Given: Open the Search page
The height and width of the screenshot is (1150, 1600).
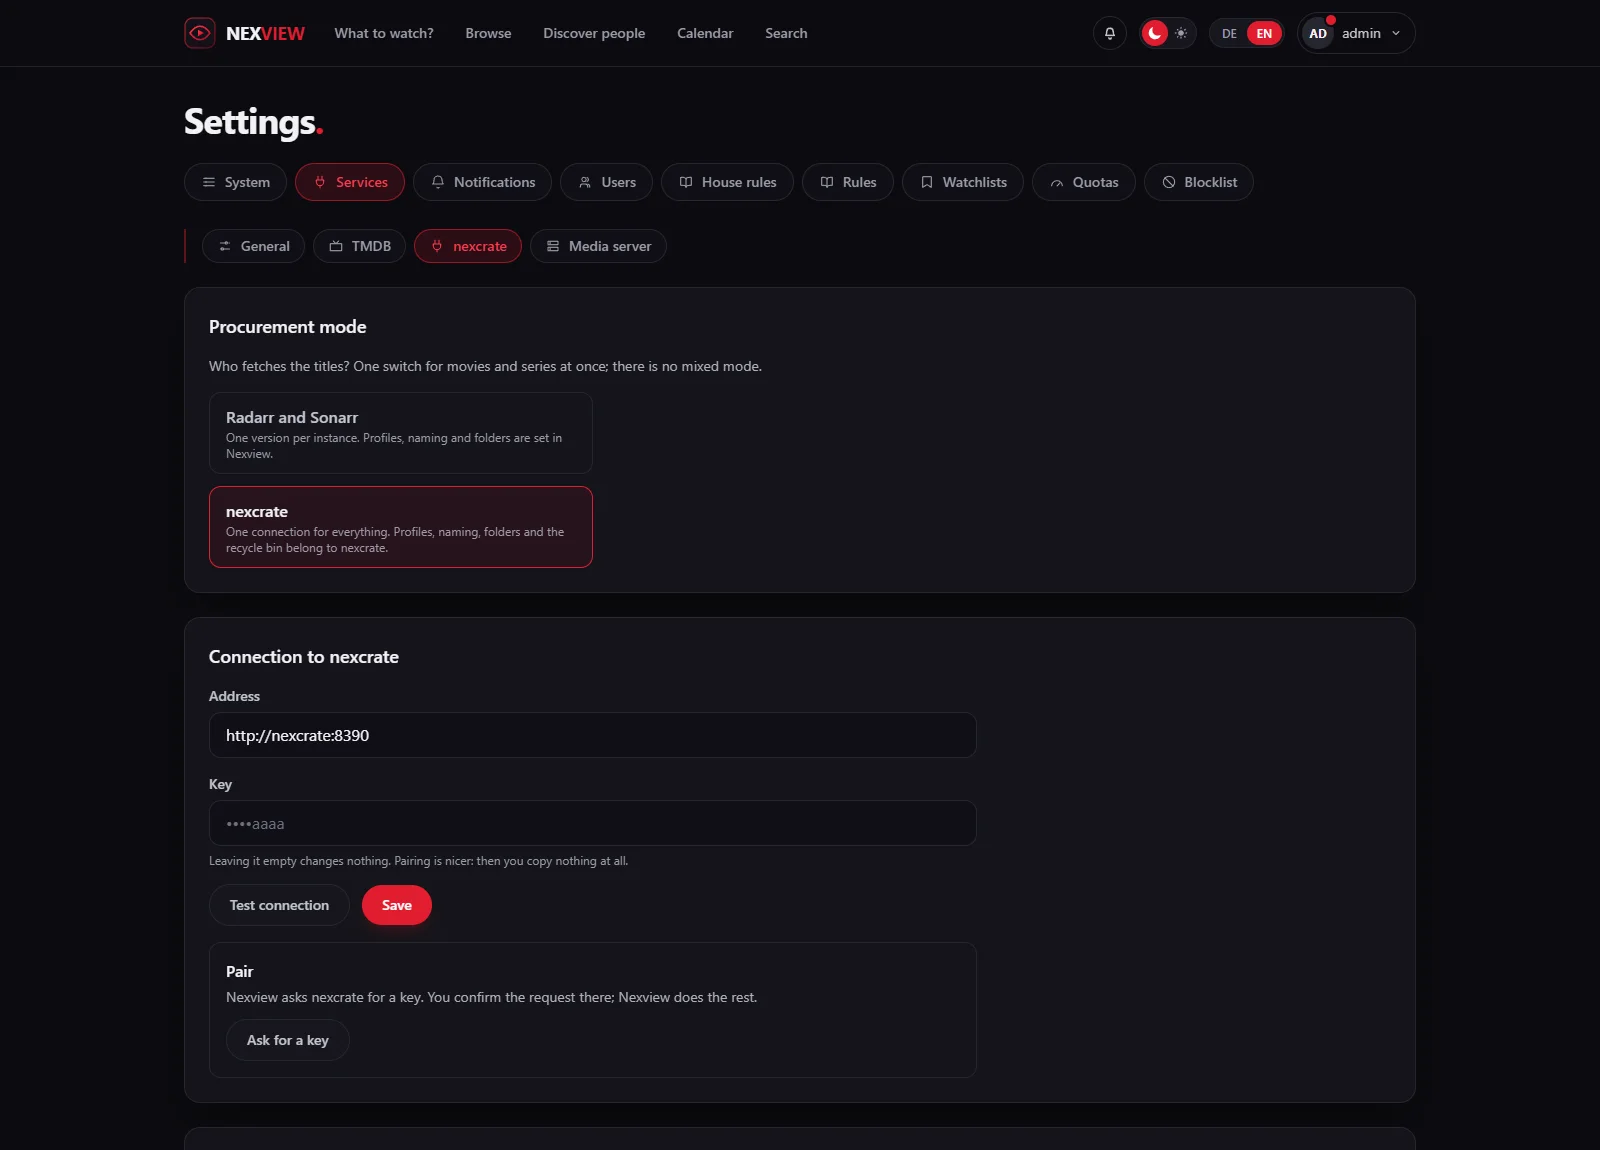Looking at the screenshot, I should click(x=786, y=33).
